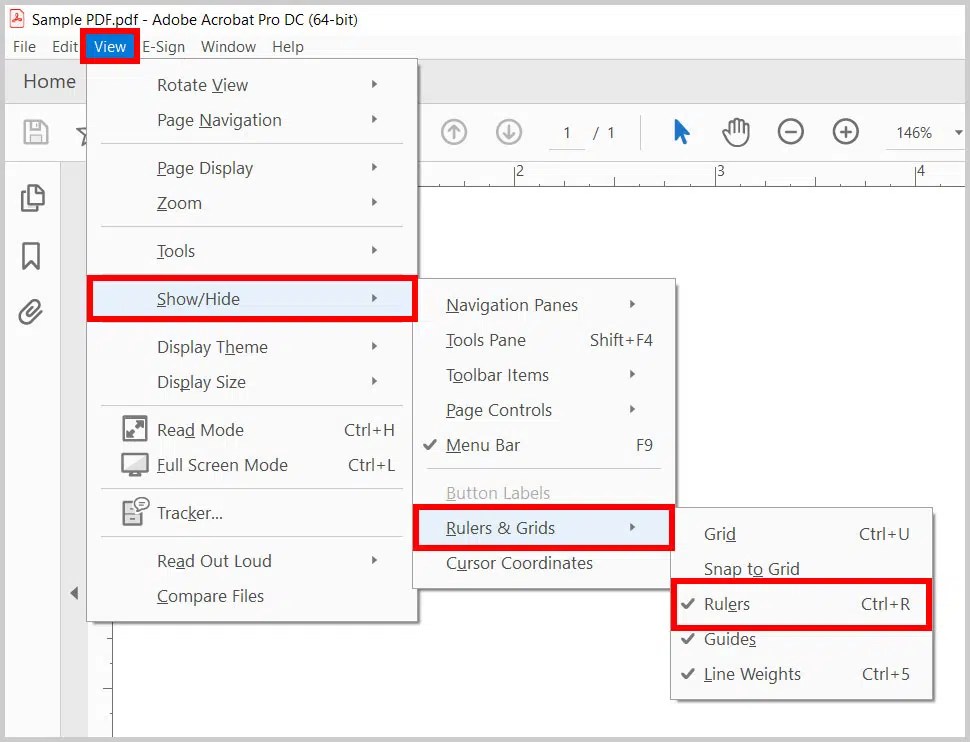Click the Acrobat PDF title bar icon
970x742 pixels.
coord(17,19)
